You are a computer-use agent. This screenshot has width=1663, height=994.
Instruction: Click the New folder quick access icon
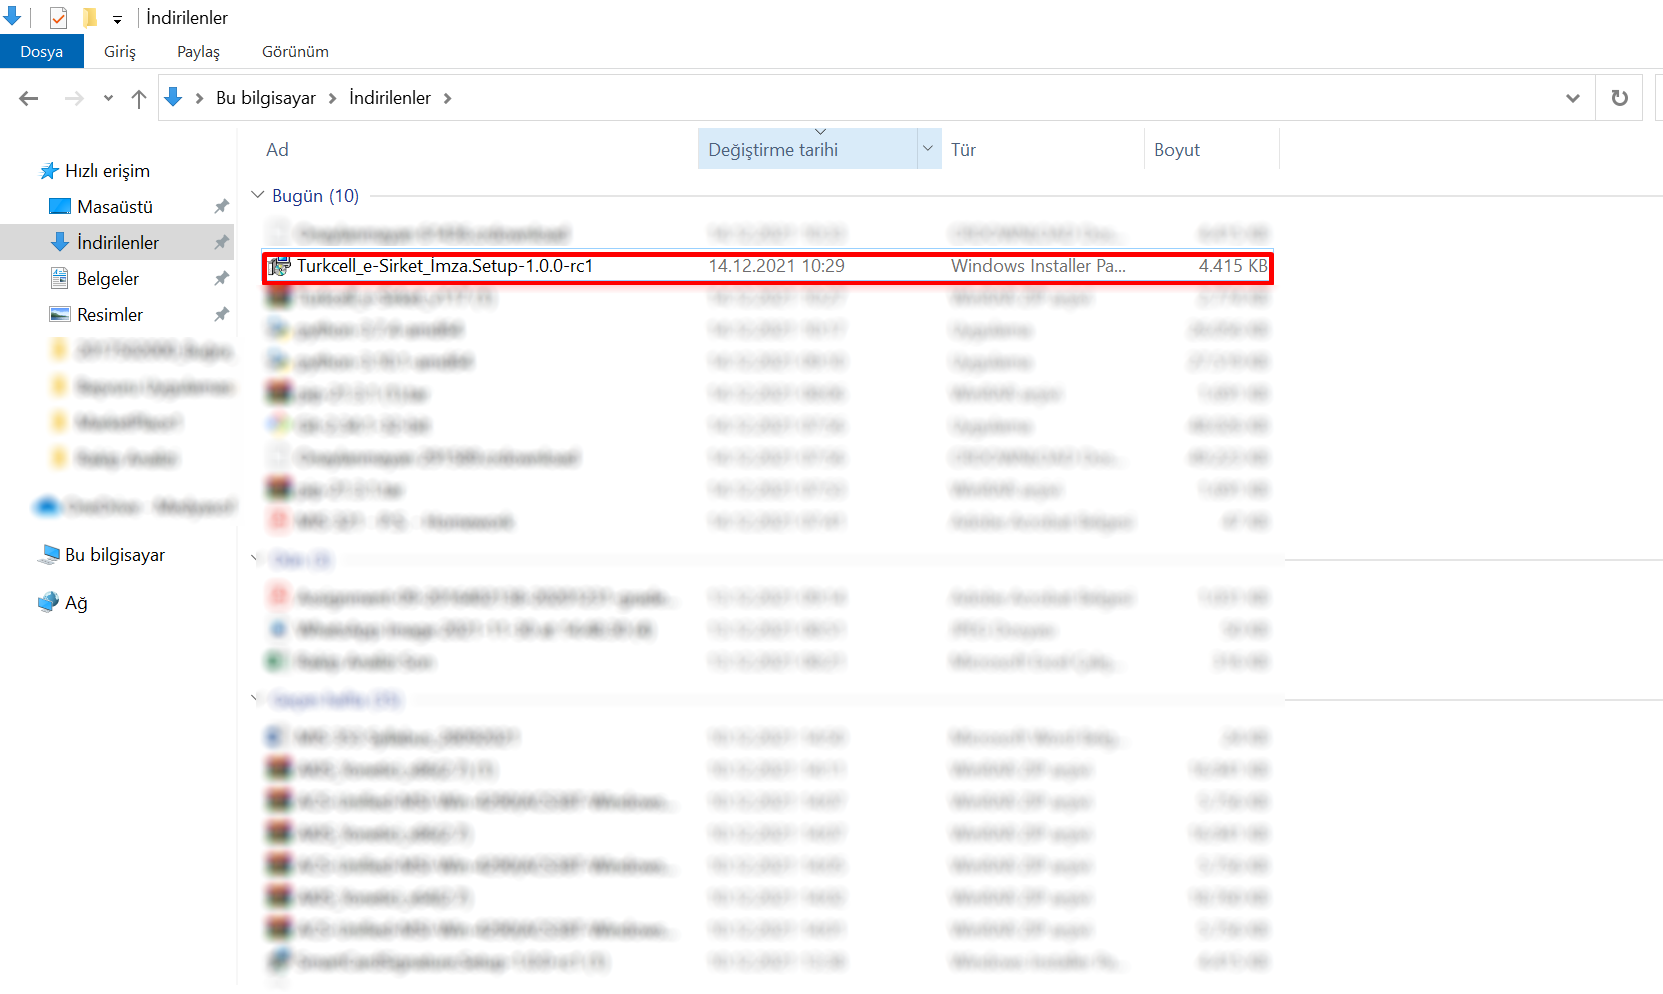(90, 18)
